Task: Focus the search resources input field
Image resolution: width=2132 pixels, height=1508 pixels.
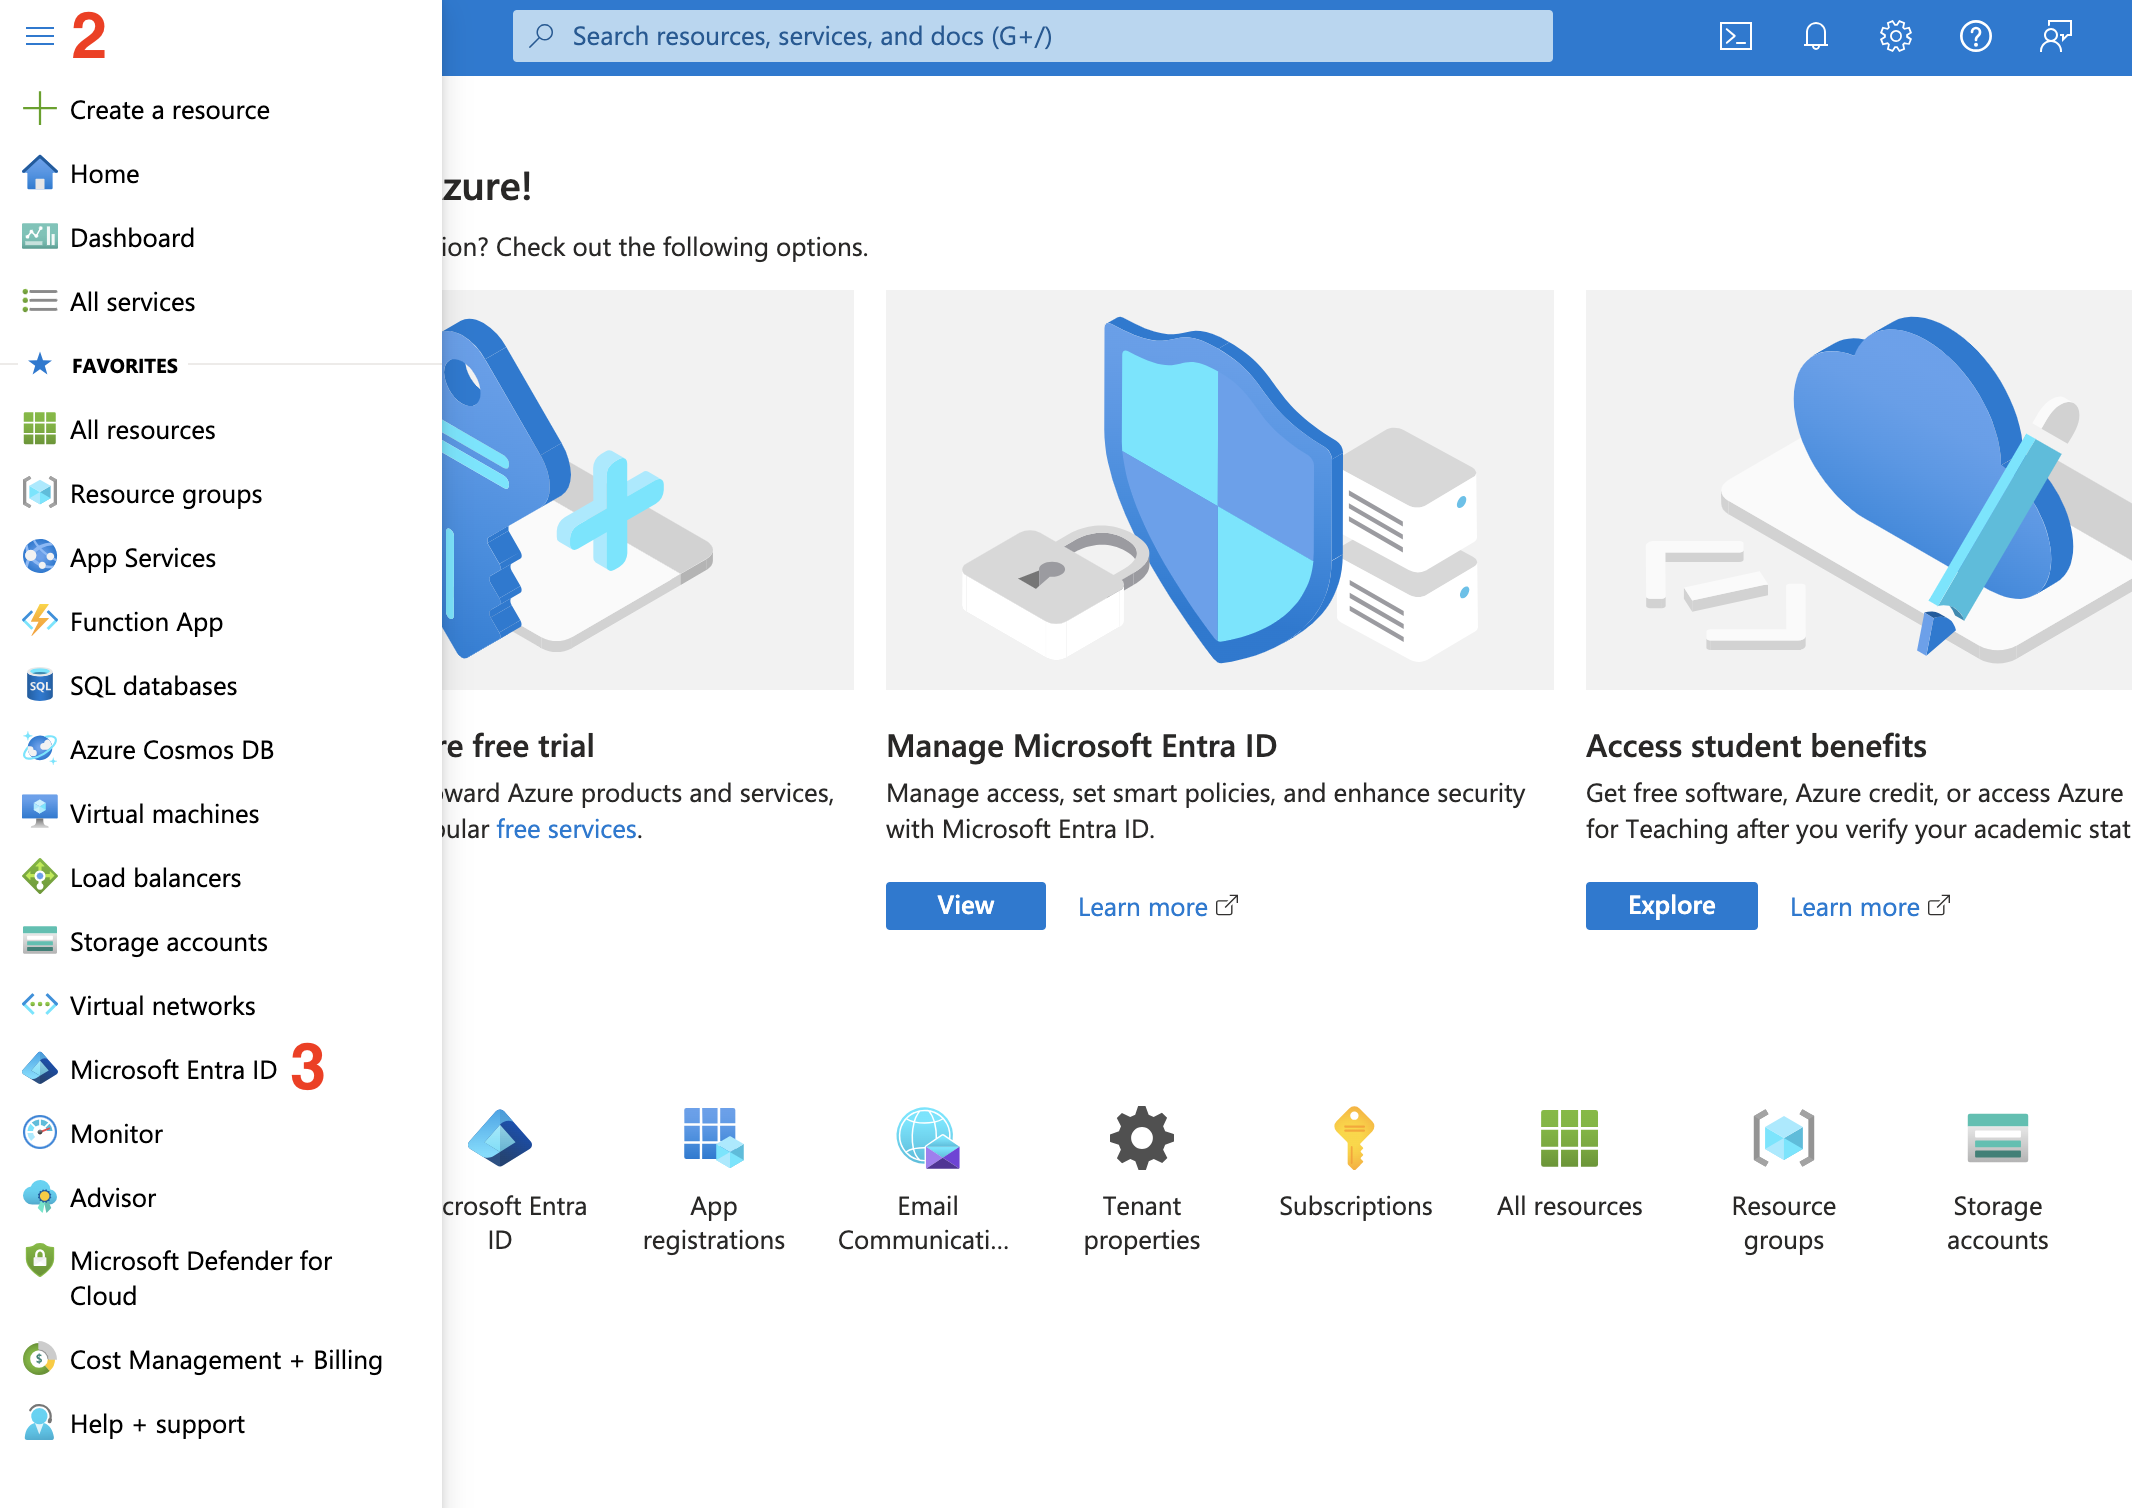Action: tap(1032, 37)
